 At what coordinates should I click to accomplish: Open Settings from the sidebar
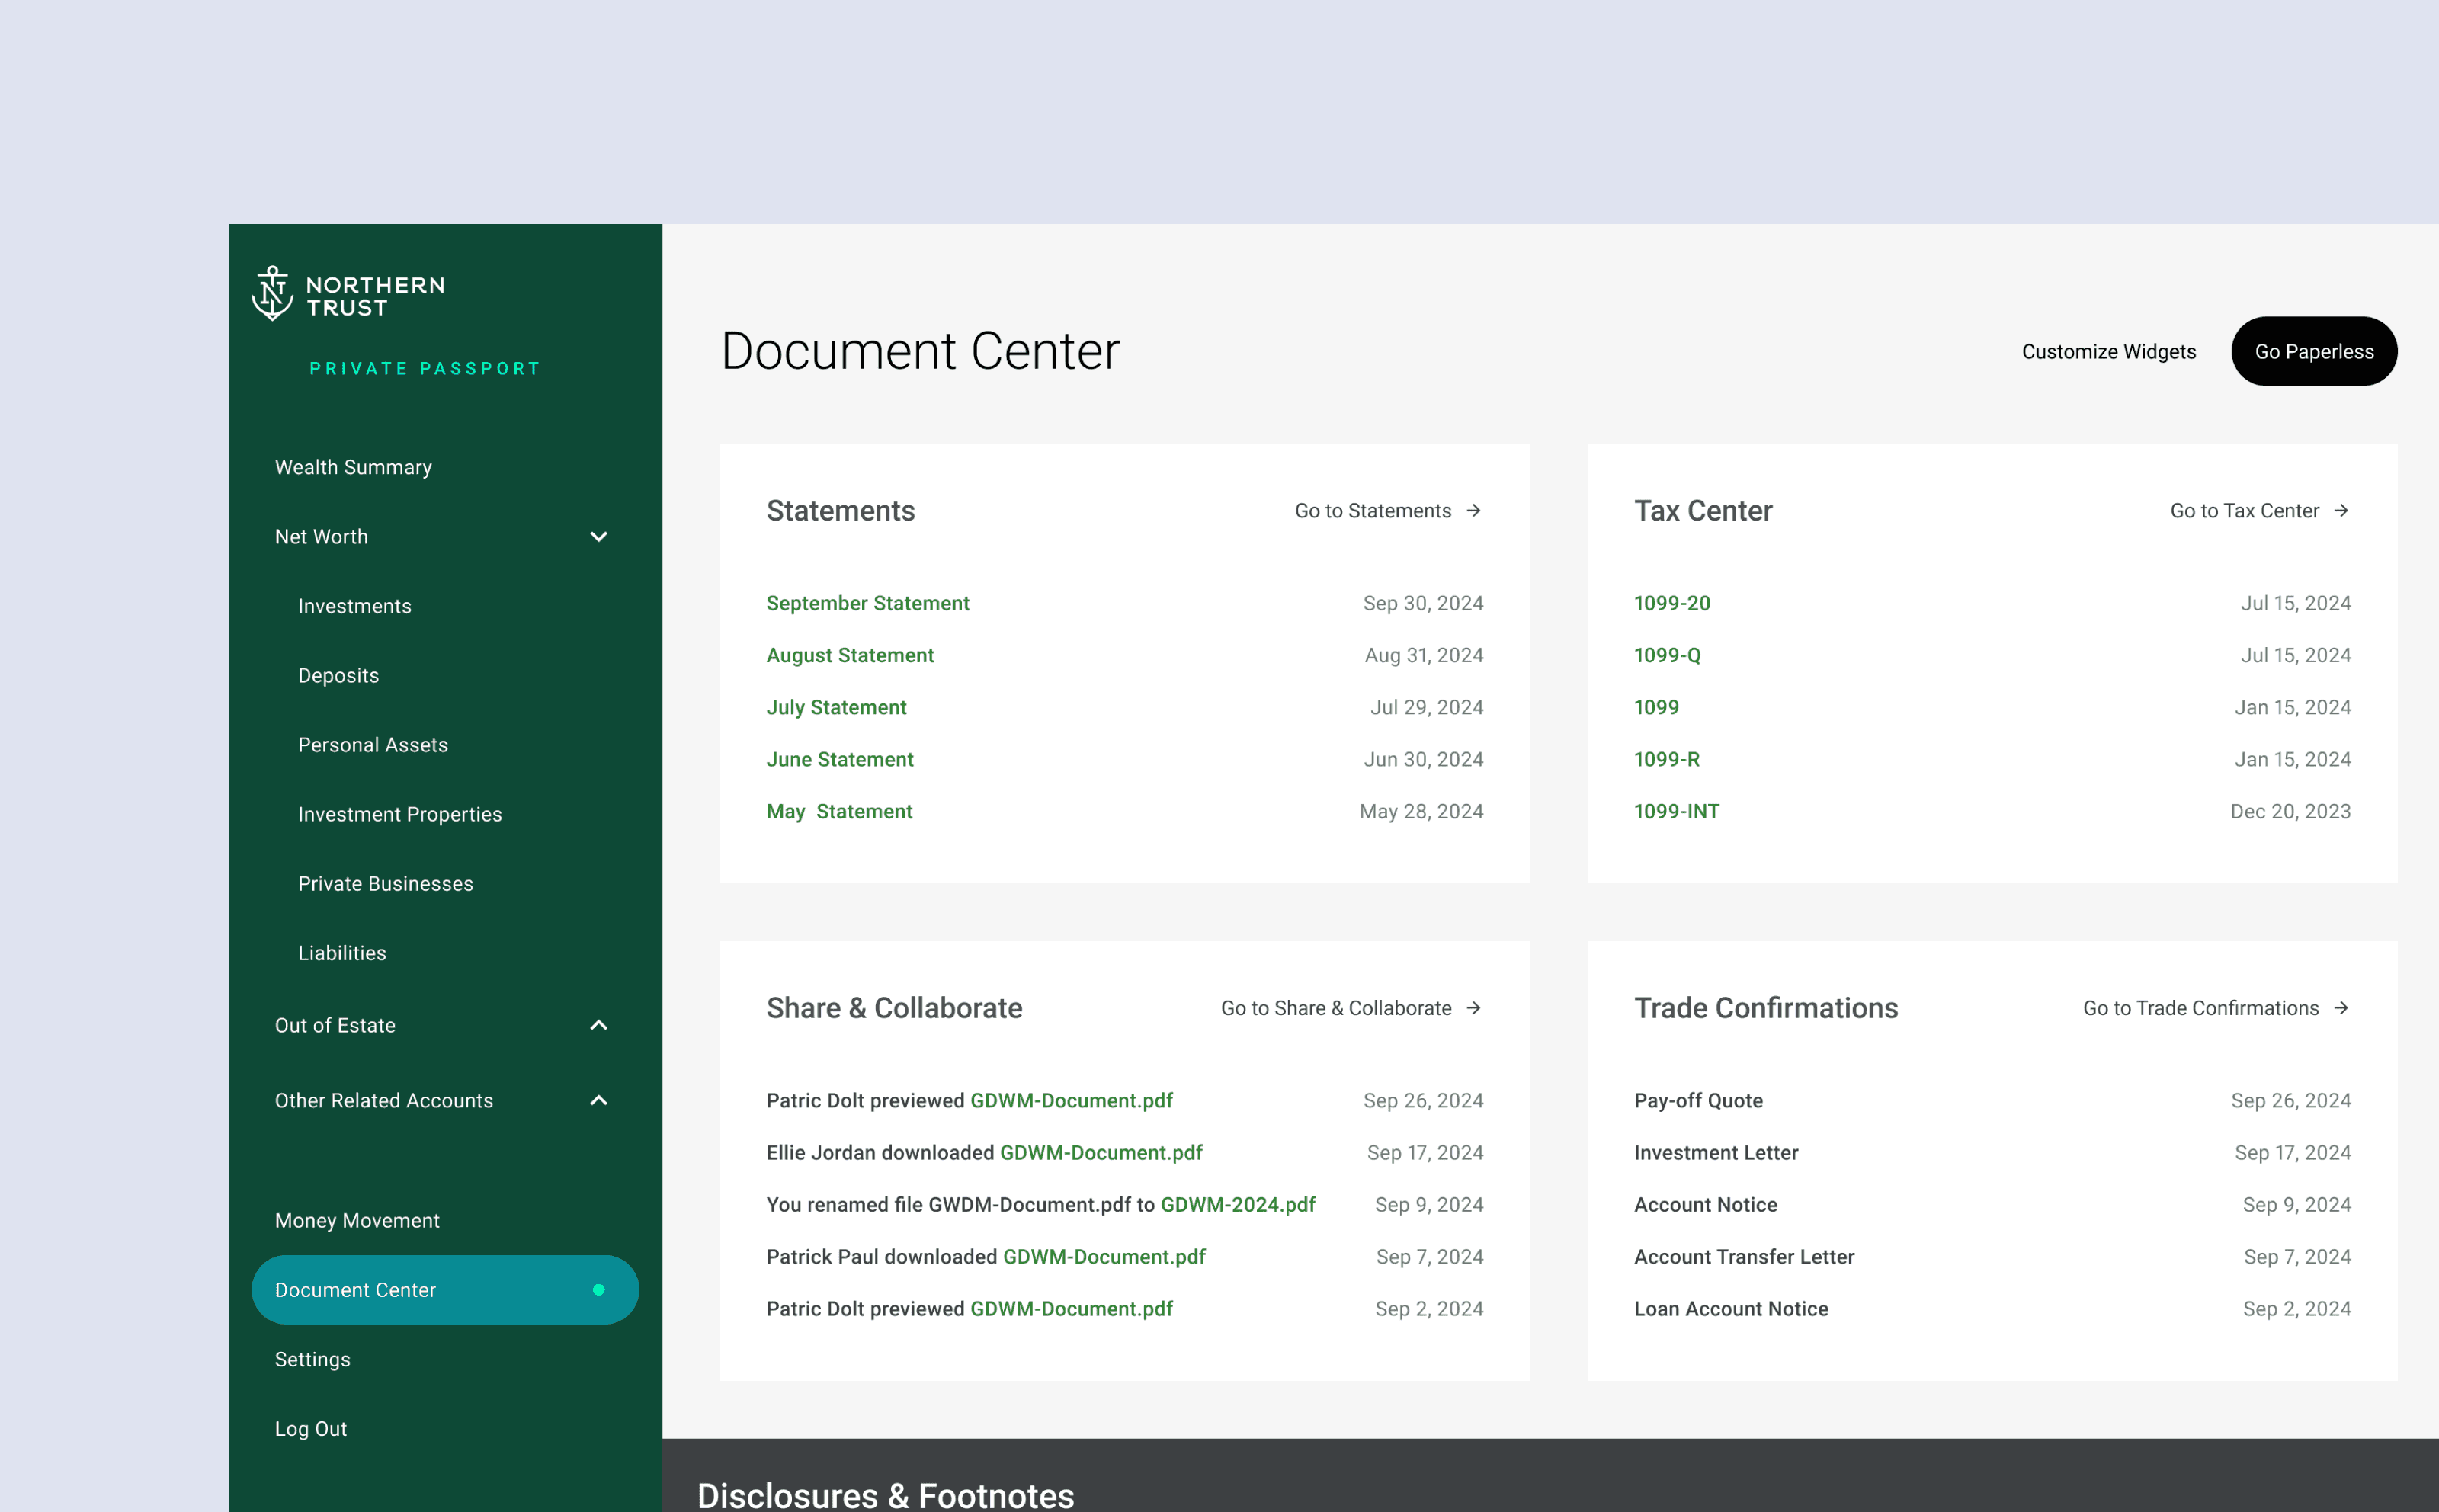point(312,1359)
